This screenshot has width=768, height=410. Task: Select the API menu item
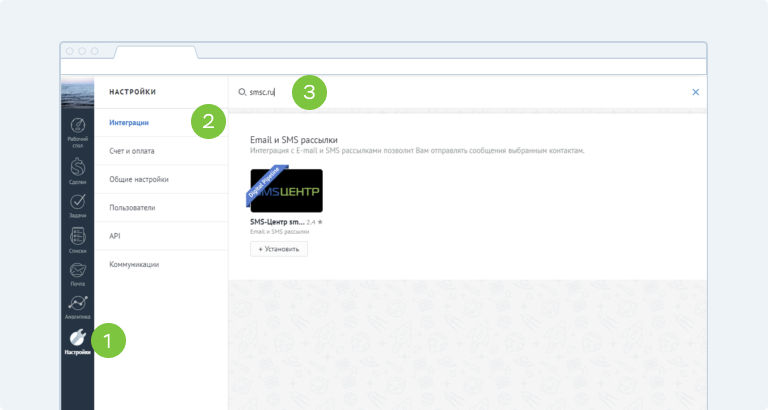pyautogui.click(x=115, y=236)
